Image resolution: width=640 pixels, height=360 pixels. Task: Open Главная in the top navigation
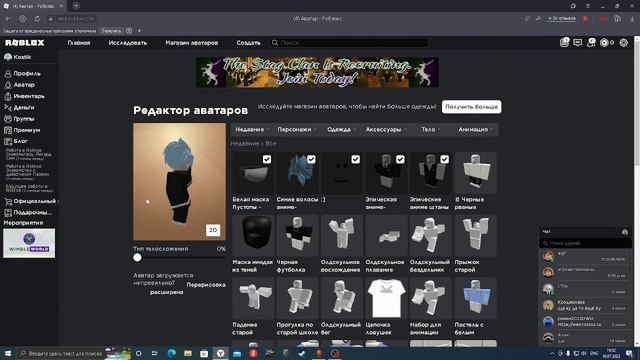(x=79, y=43)
